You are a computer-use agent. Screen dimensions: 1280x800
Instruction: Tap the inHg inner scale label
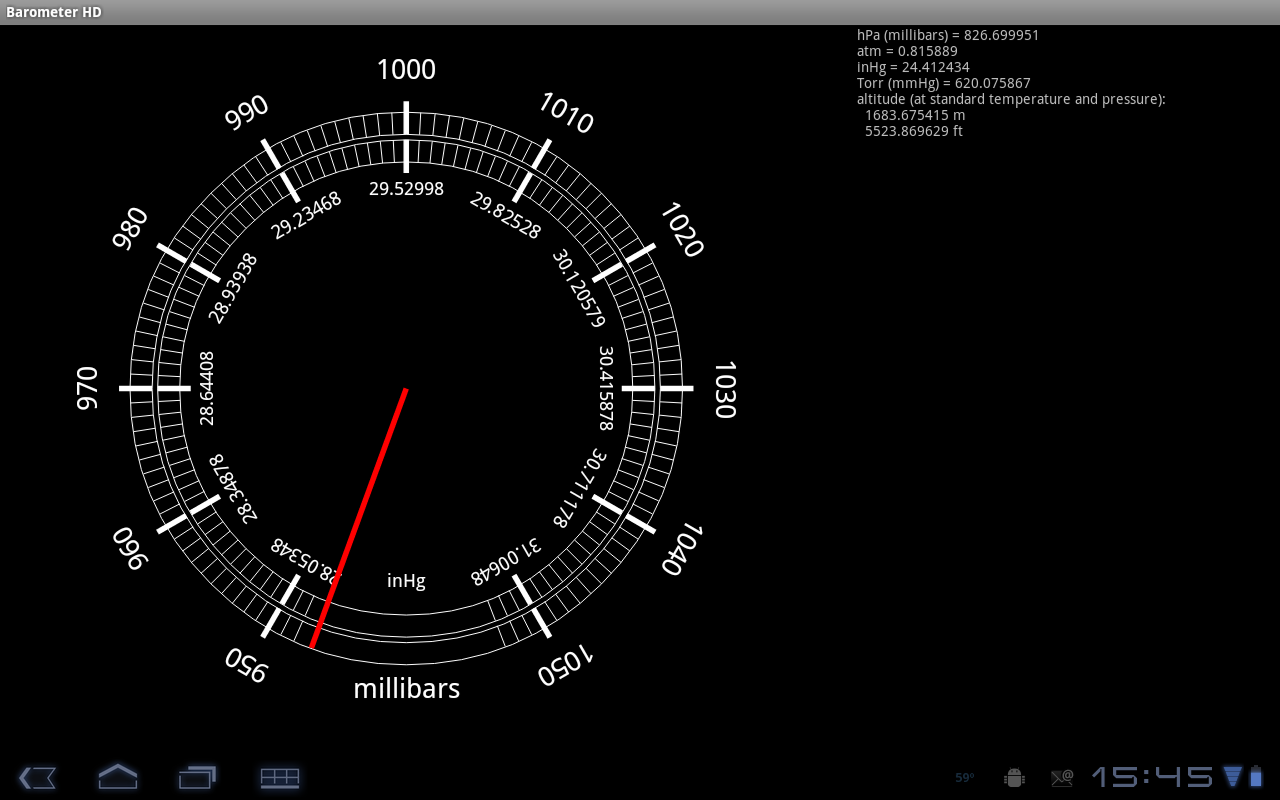click(x=406, y=581)
